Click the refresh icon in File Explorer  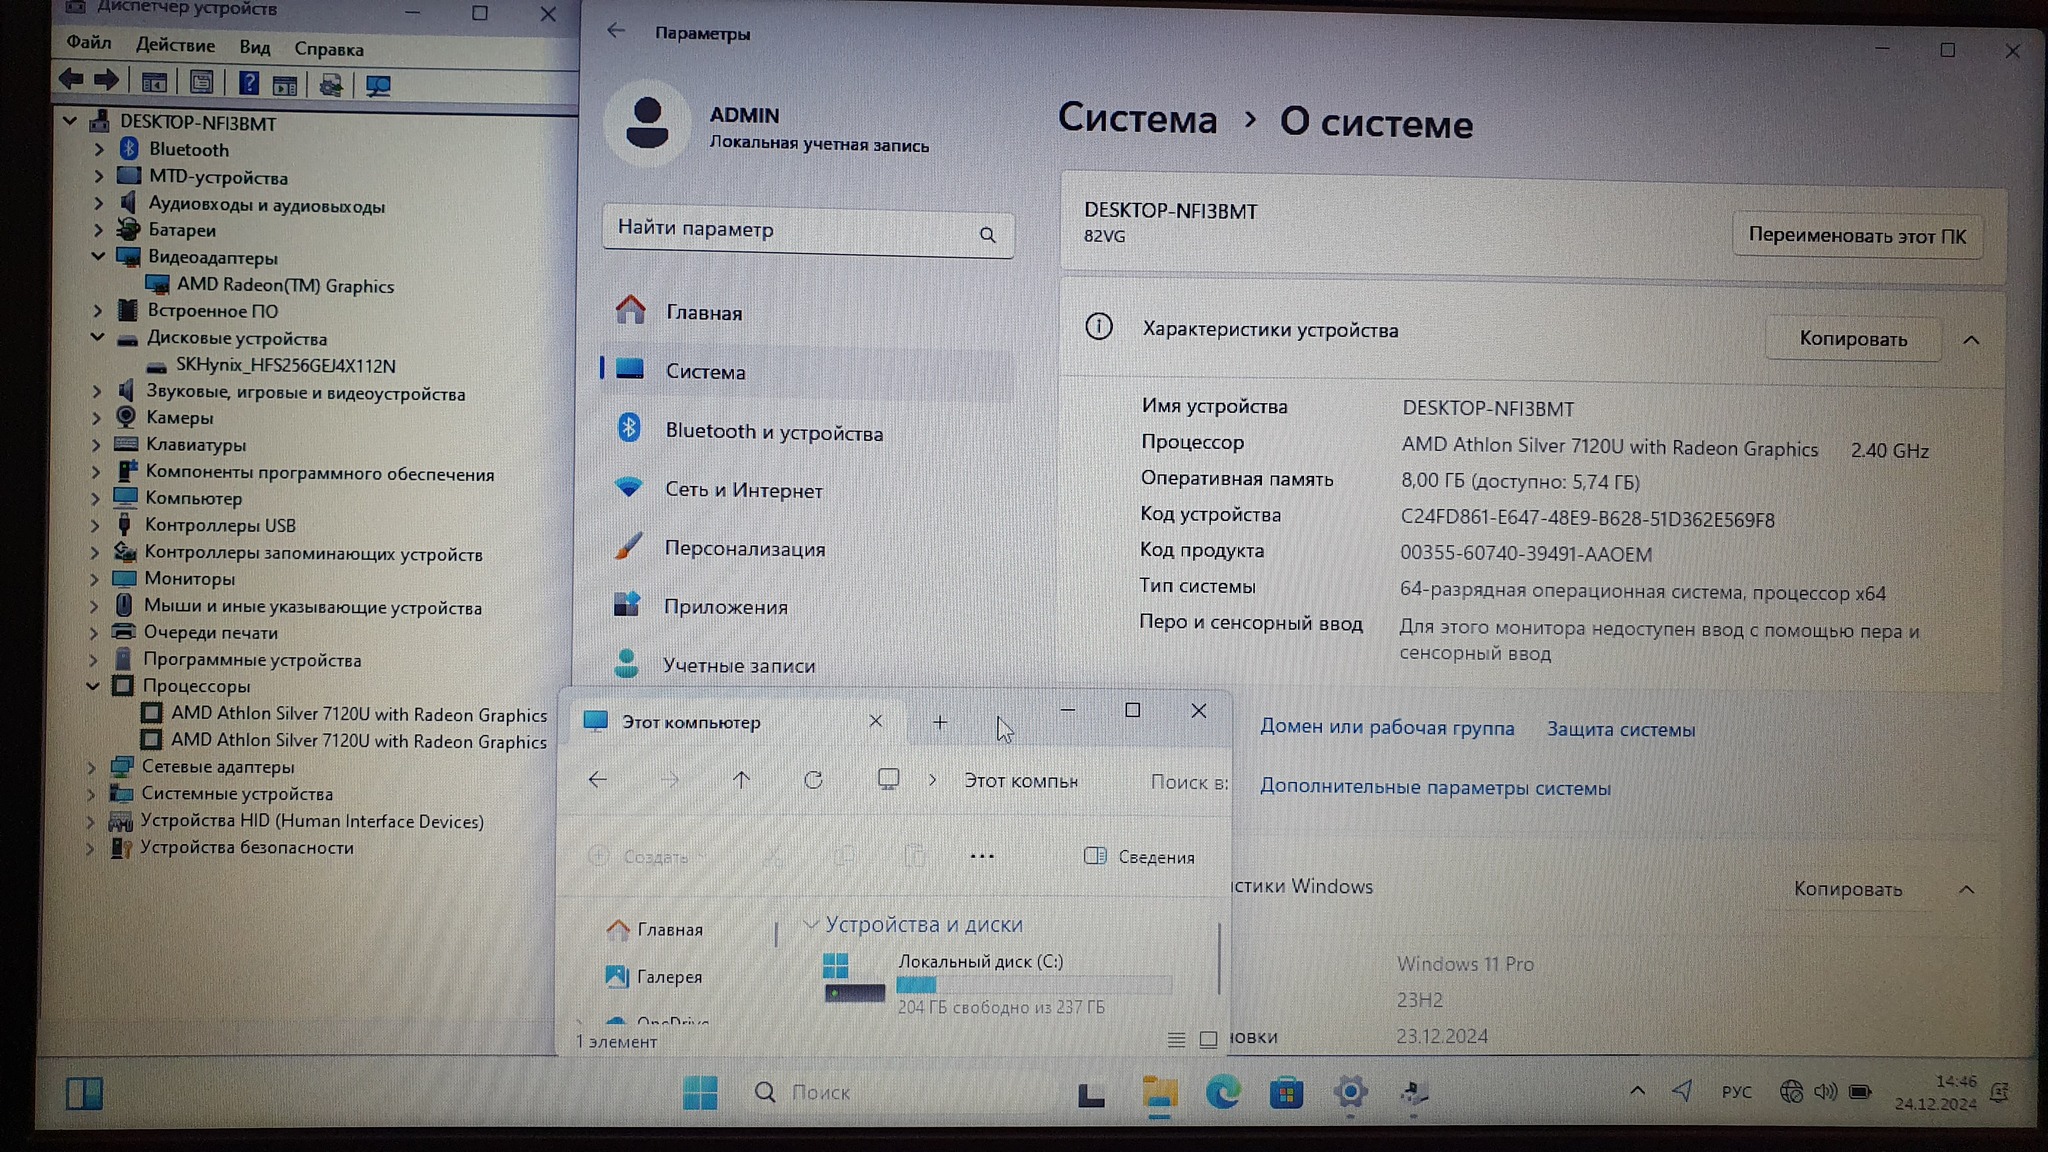tap(813, 780)
